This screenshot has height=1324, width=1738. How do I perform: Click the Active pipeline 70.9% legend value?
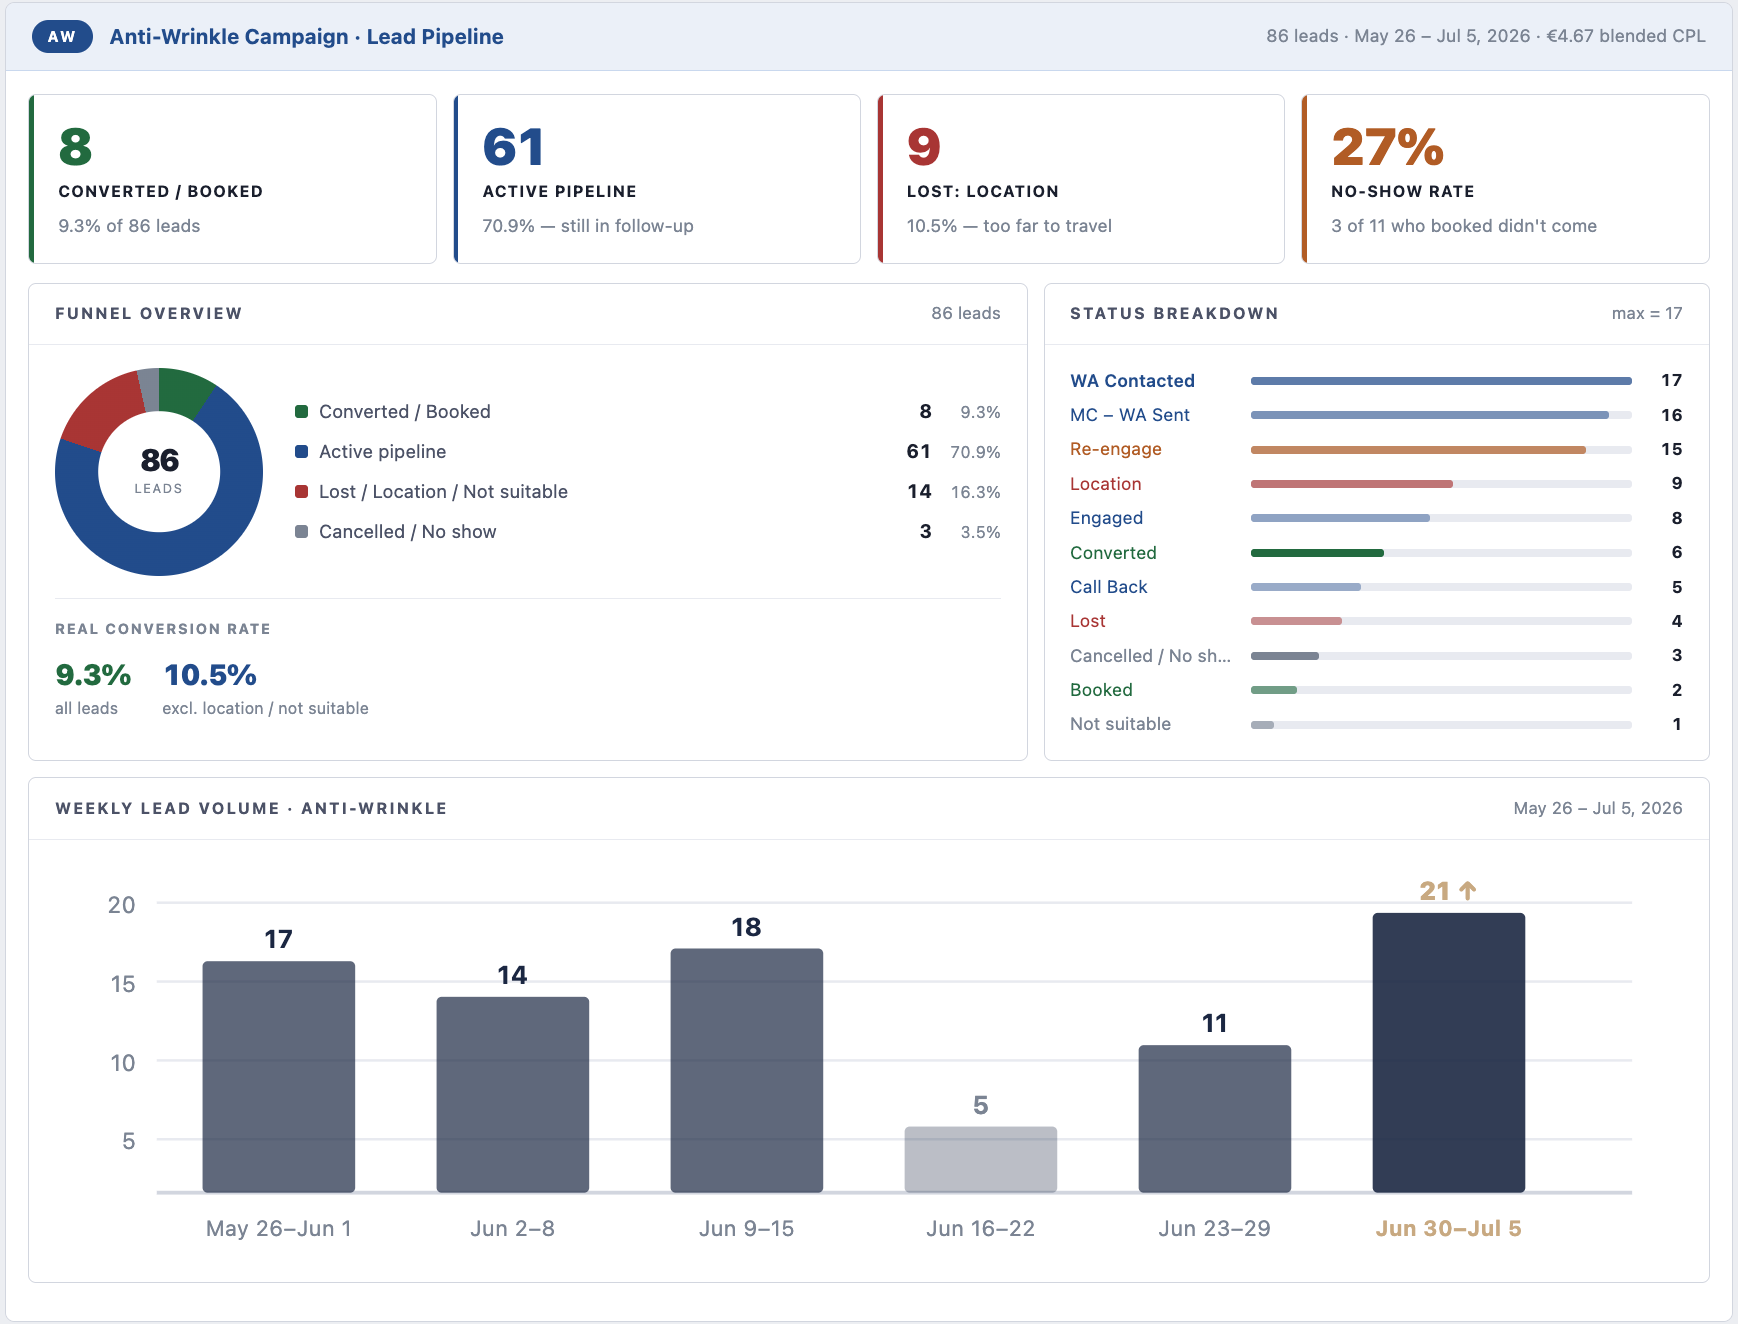(x=975, y=452)
